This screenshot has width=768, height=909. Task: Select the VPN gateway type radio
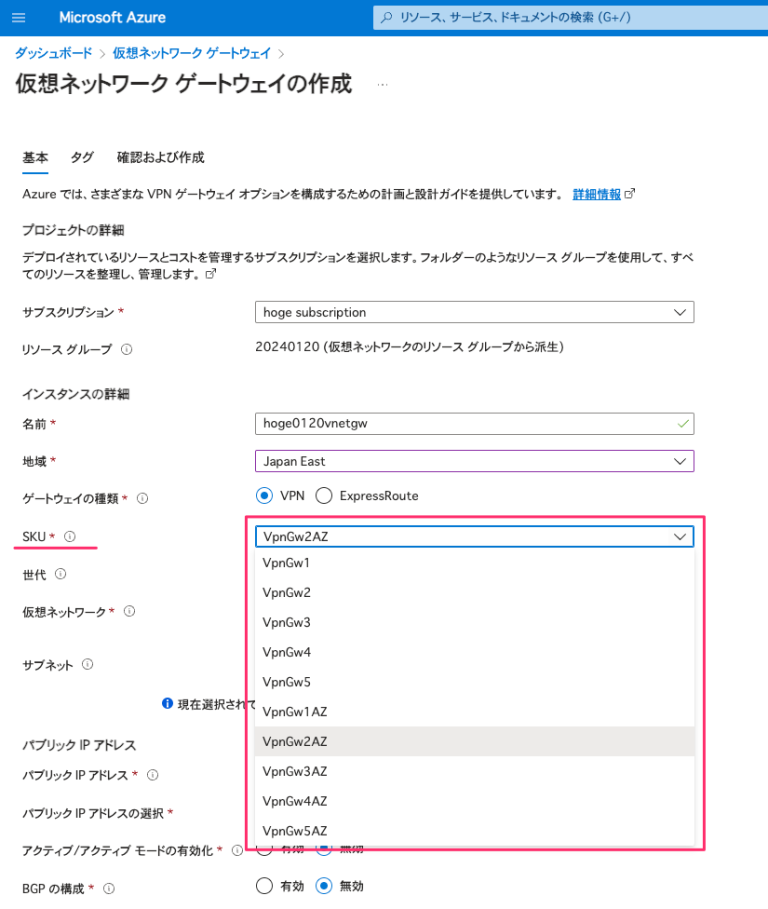pyautogui.click(x=264, y=496)
